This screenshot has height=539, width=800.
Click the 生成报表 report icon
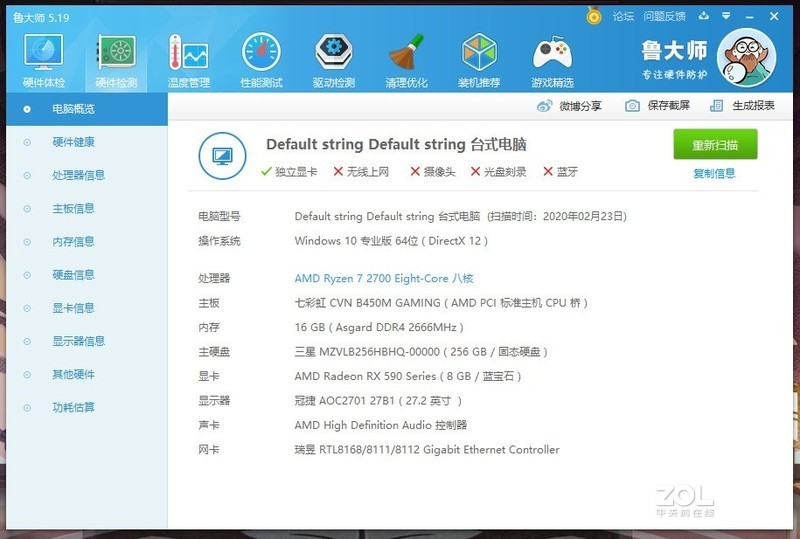click(x=716, y=106)
